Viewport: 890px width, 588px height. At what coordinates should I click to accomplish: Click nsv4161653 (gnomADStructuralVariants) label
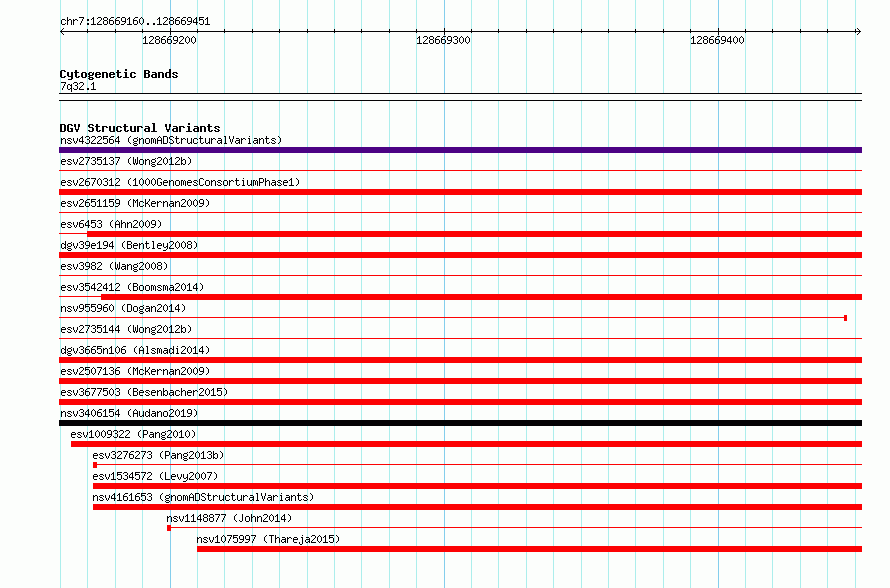(x=203, y=497)
